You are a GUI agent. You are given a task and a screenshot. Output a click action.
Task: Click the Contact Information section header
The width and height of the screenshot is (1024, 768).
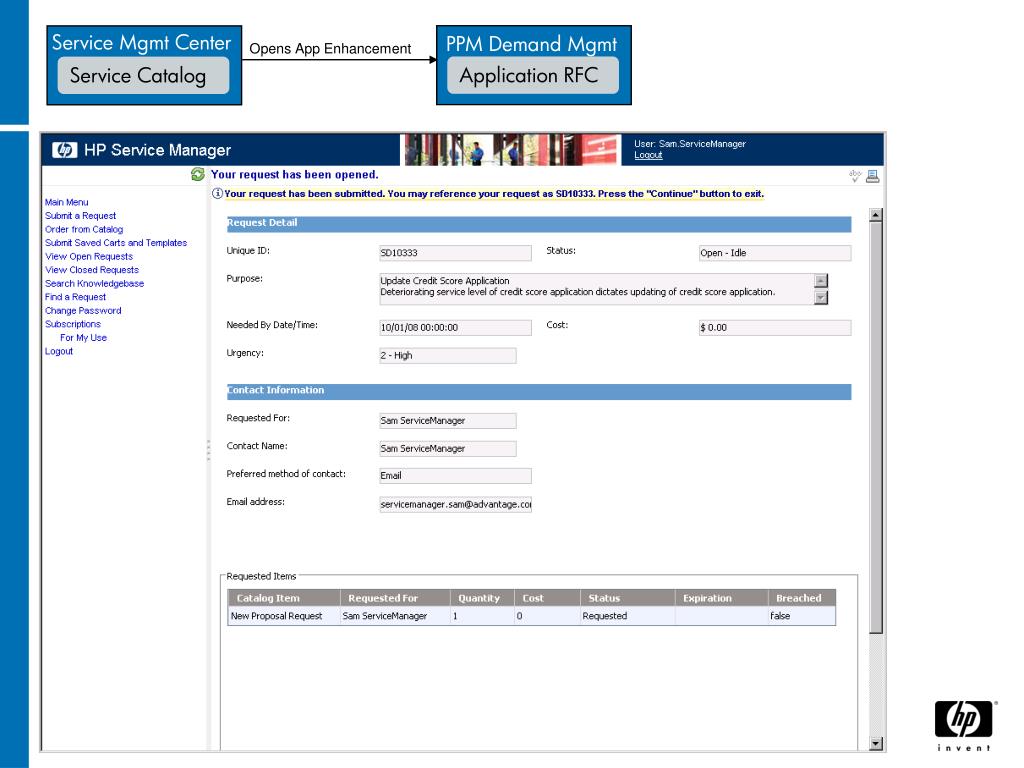tap(539, 391)
